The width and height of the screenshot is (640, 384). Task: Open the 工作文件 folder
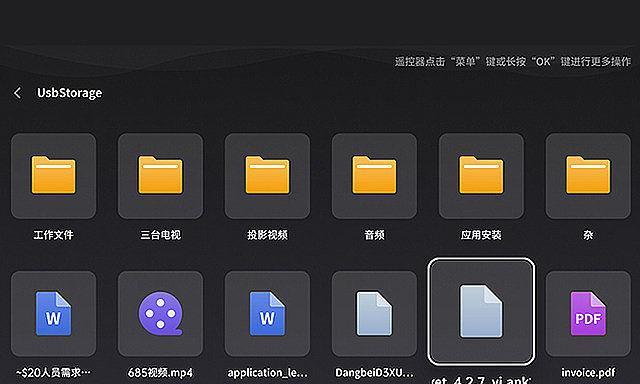(53, 176)
